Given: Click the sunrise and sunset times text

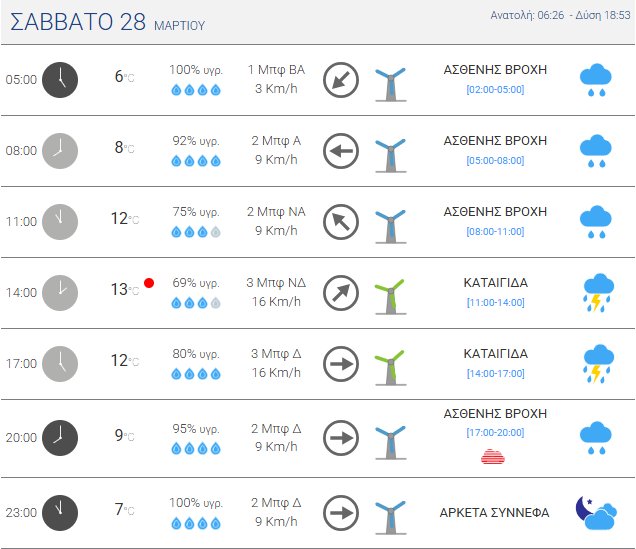Looking at the screenshot, I should tap(561, 15).
